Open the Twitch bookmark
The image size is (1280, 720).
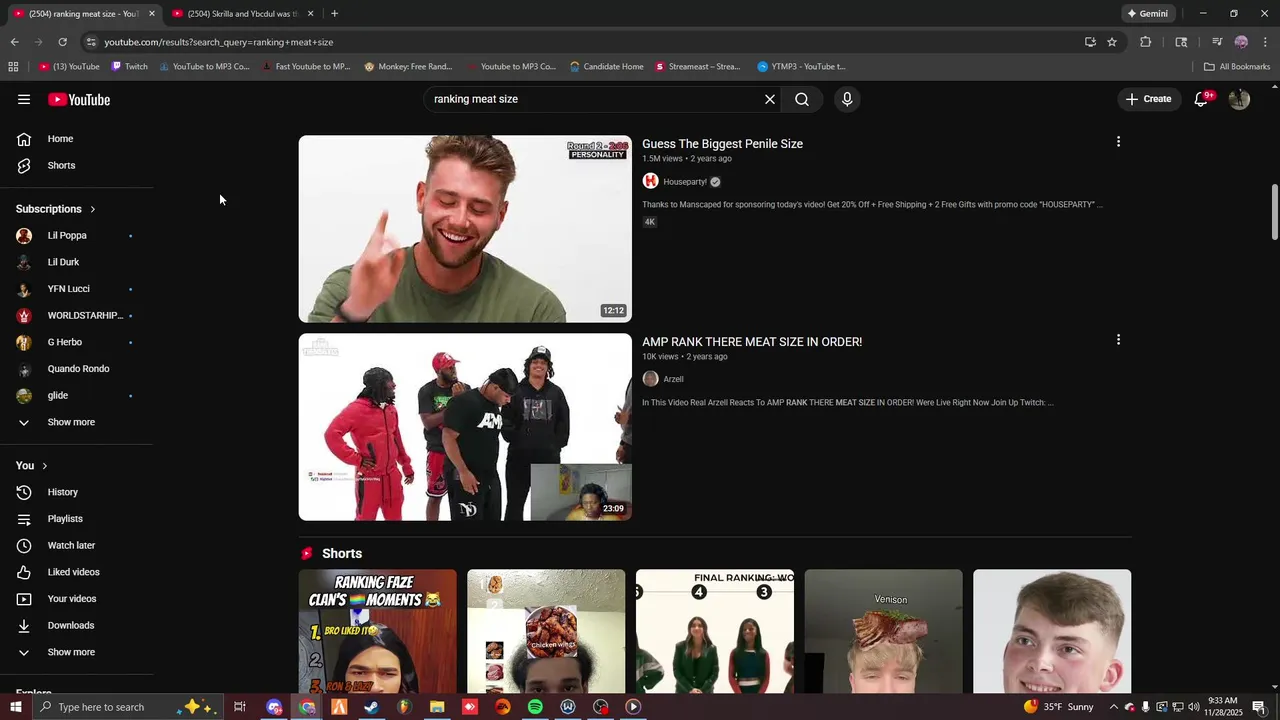(x=130, y=67)
